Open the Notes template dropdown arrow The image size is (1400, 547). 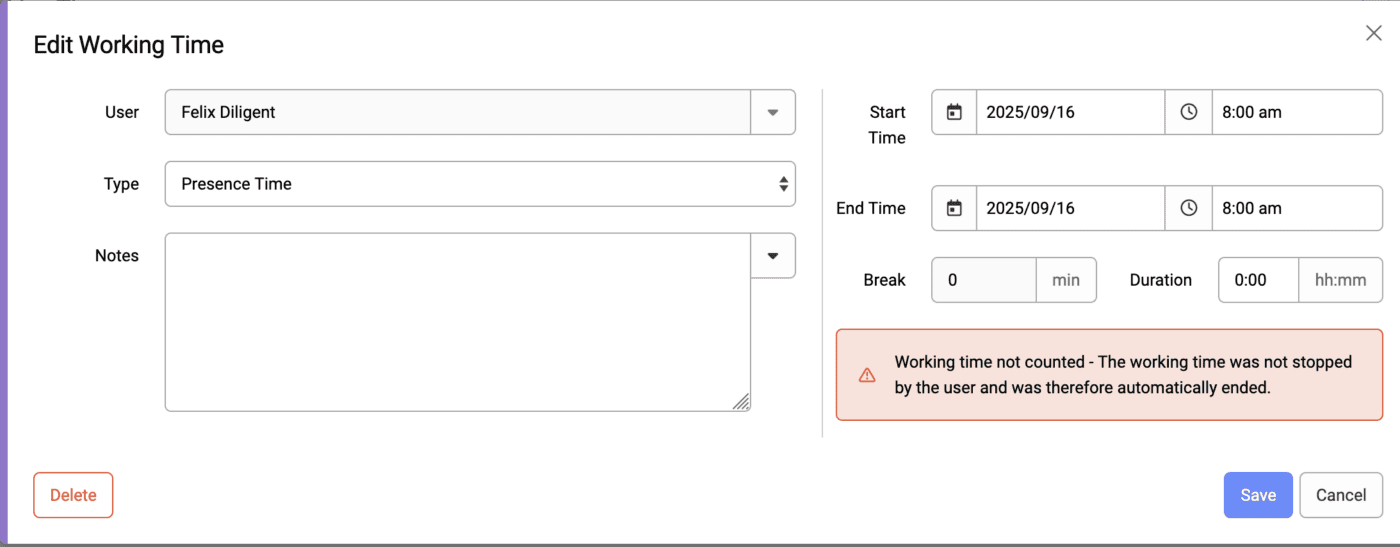pos(773,256)
